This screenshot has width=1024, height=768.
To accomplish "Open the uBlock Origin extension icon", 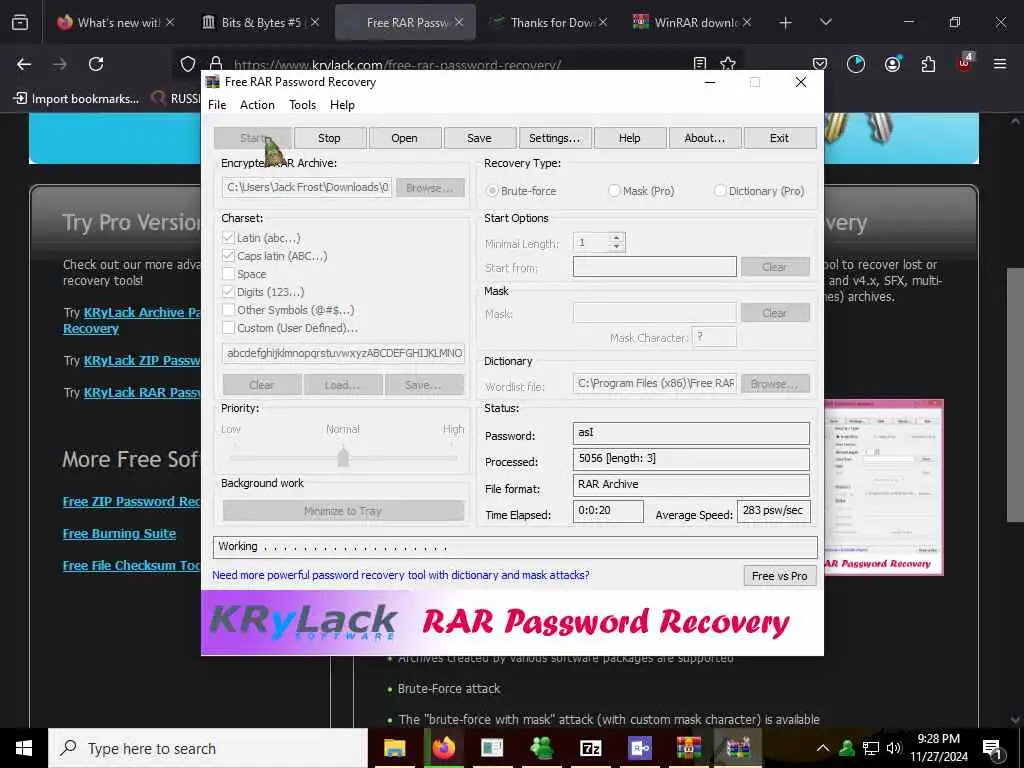I will tap(965, 63).
